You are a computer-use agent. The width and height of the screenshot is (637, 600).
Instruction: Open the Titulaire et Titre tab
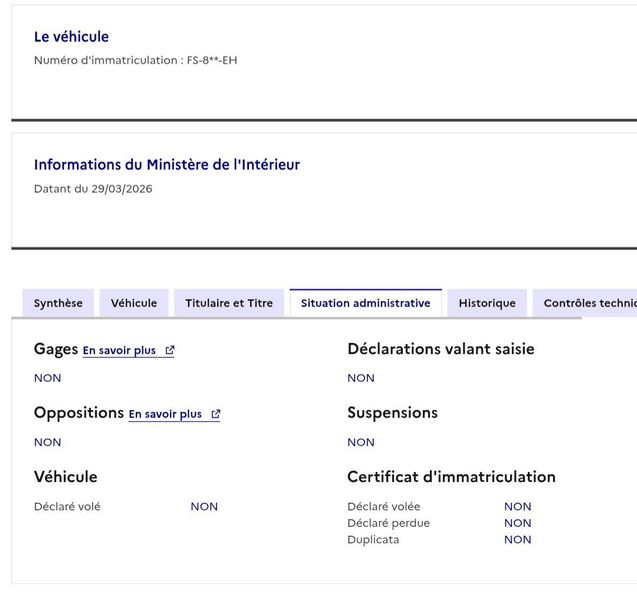tap(229, 303)
